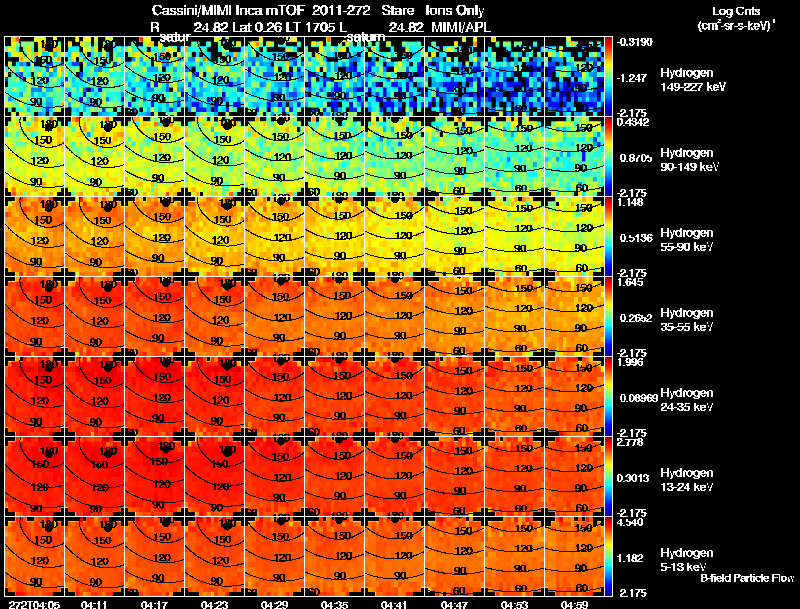Select the 13-24 keV panel at 04:11
This screenshot has width=800, height=609.
(94, 476)
